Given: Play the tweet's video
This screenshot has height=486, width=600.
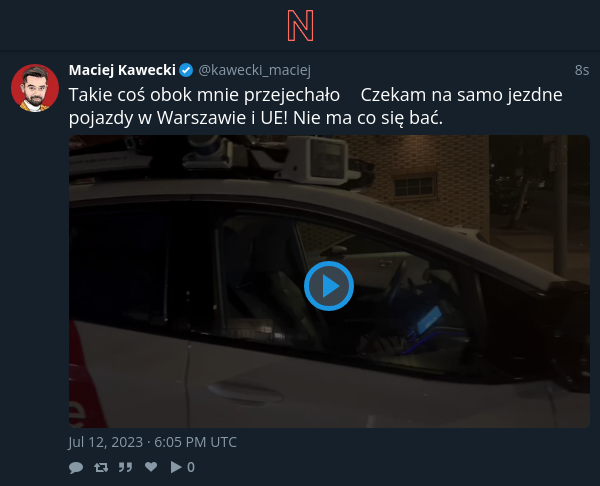Looking at the screenshot, I should pos(329,286).
